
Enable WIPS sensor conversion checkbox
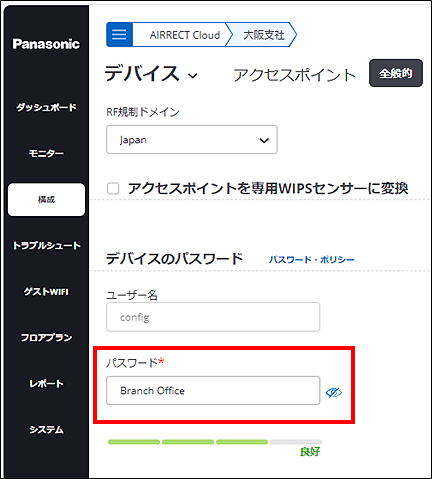[x=113, y=188]
